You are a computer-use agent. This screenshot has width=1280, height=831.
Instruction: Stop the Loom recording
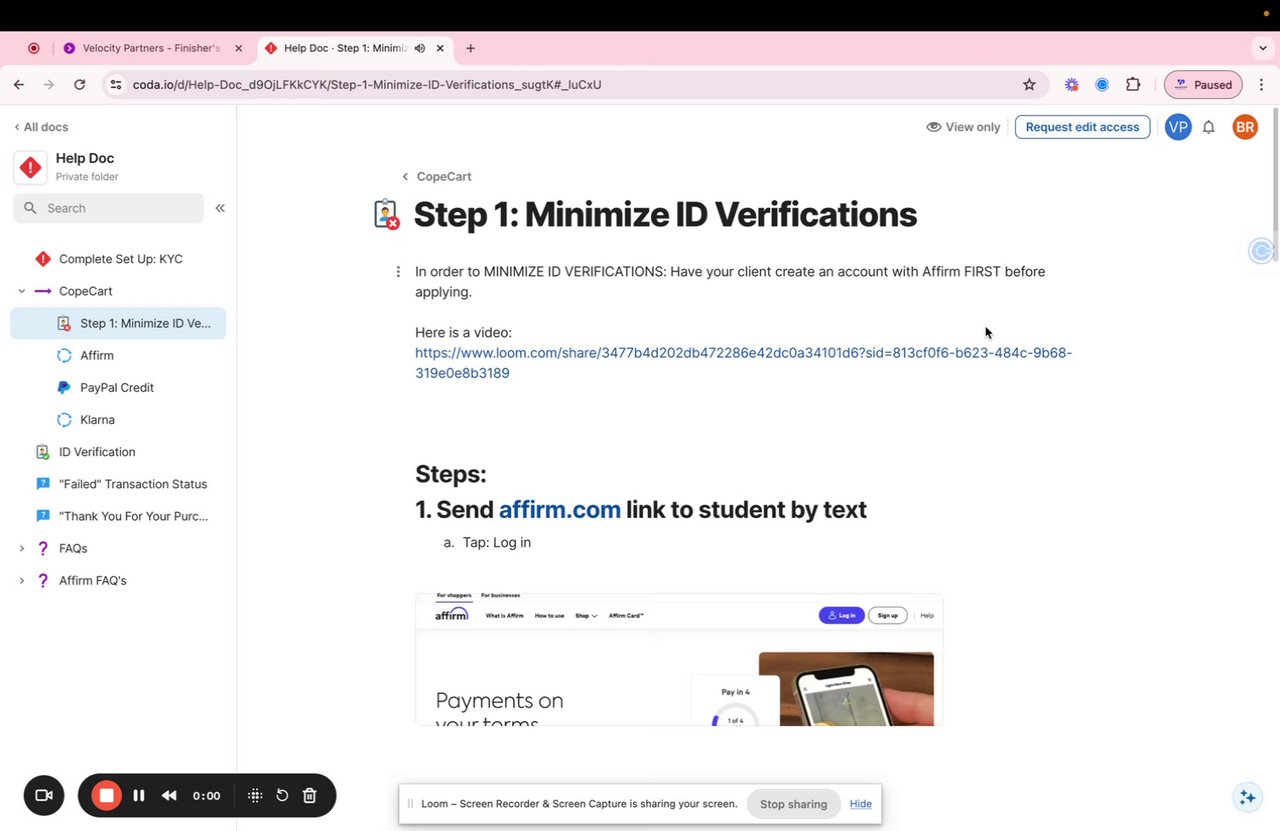coord(106,796)
